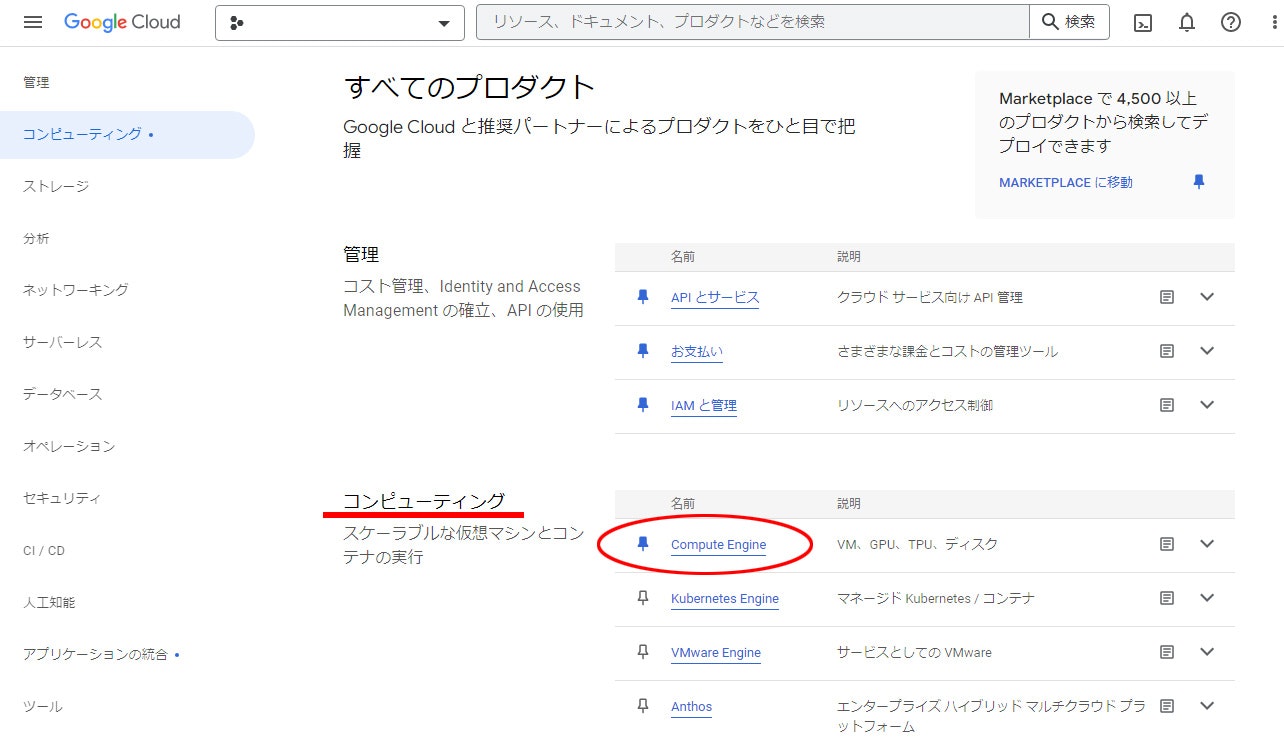1284x751 pixels.
Task: Select 管理 in the left sidebar
Action: [x=36, y=82]
